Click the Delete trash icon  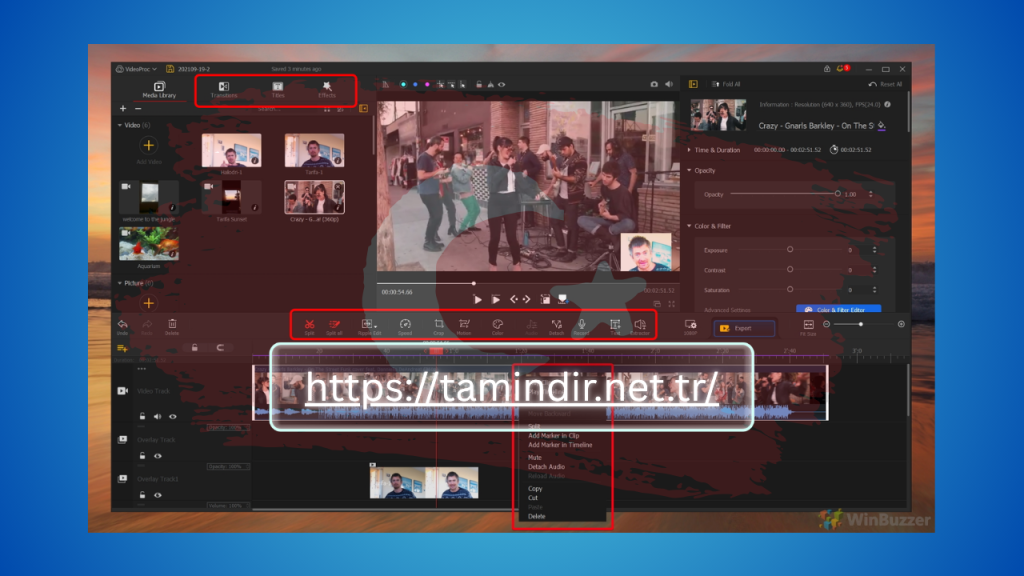click(172, 325)
